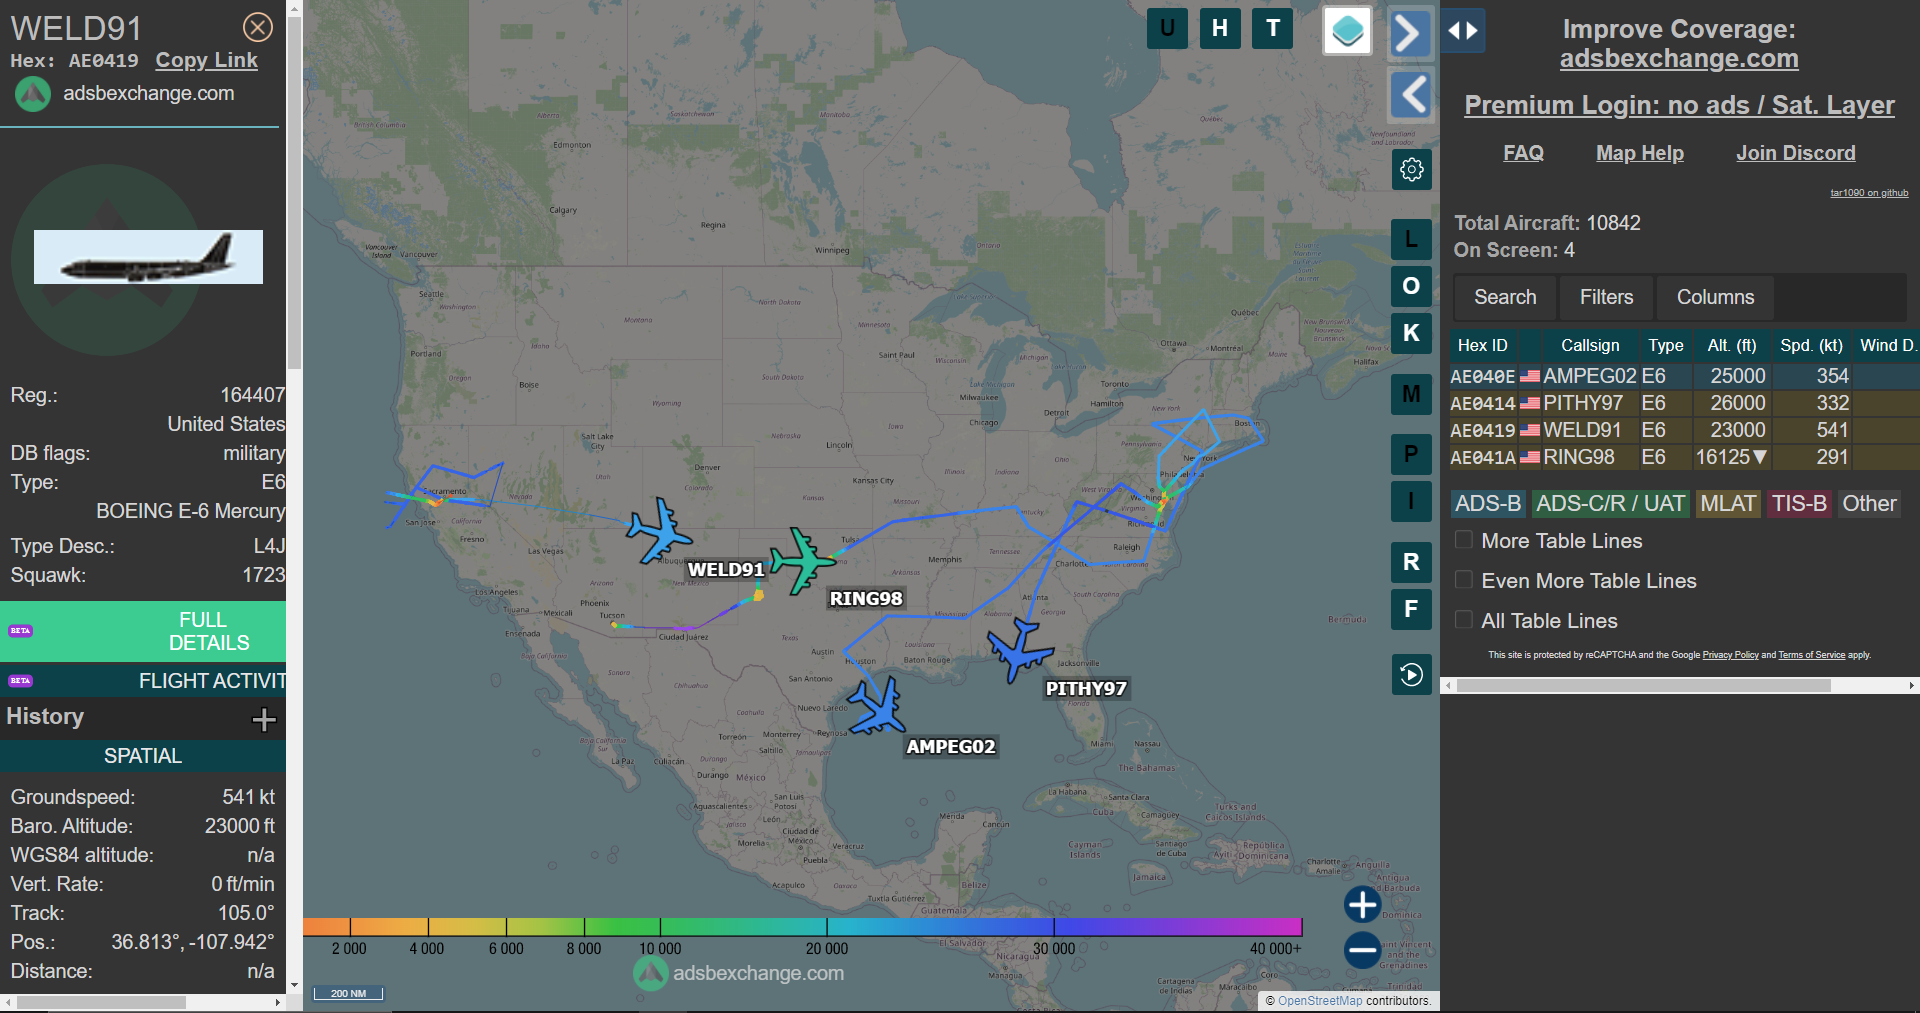
Task: Open the Search tab
Action: (1505, 297)
